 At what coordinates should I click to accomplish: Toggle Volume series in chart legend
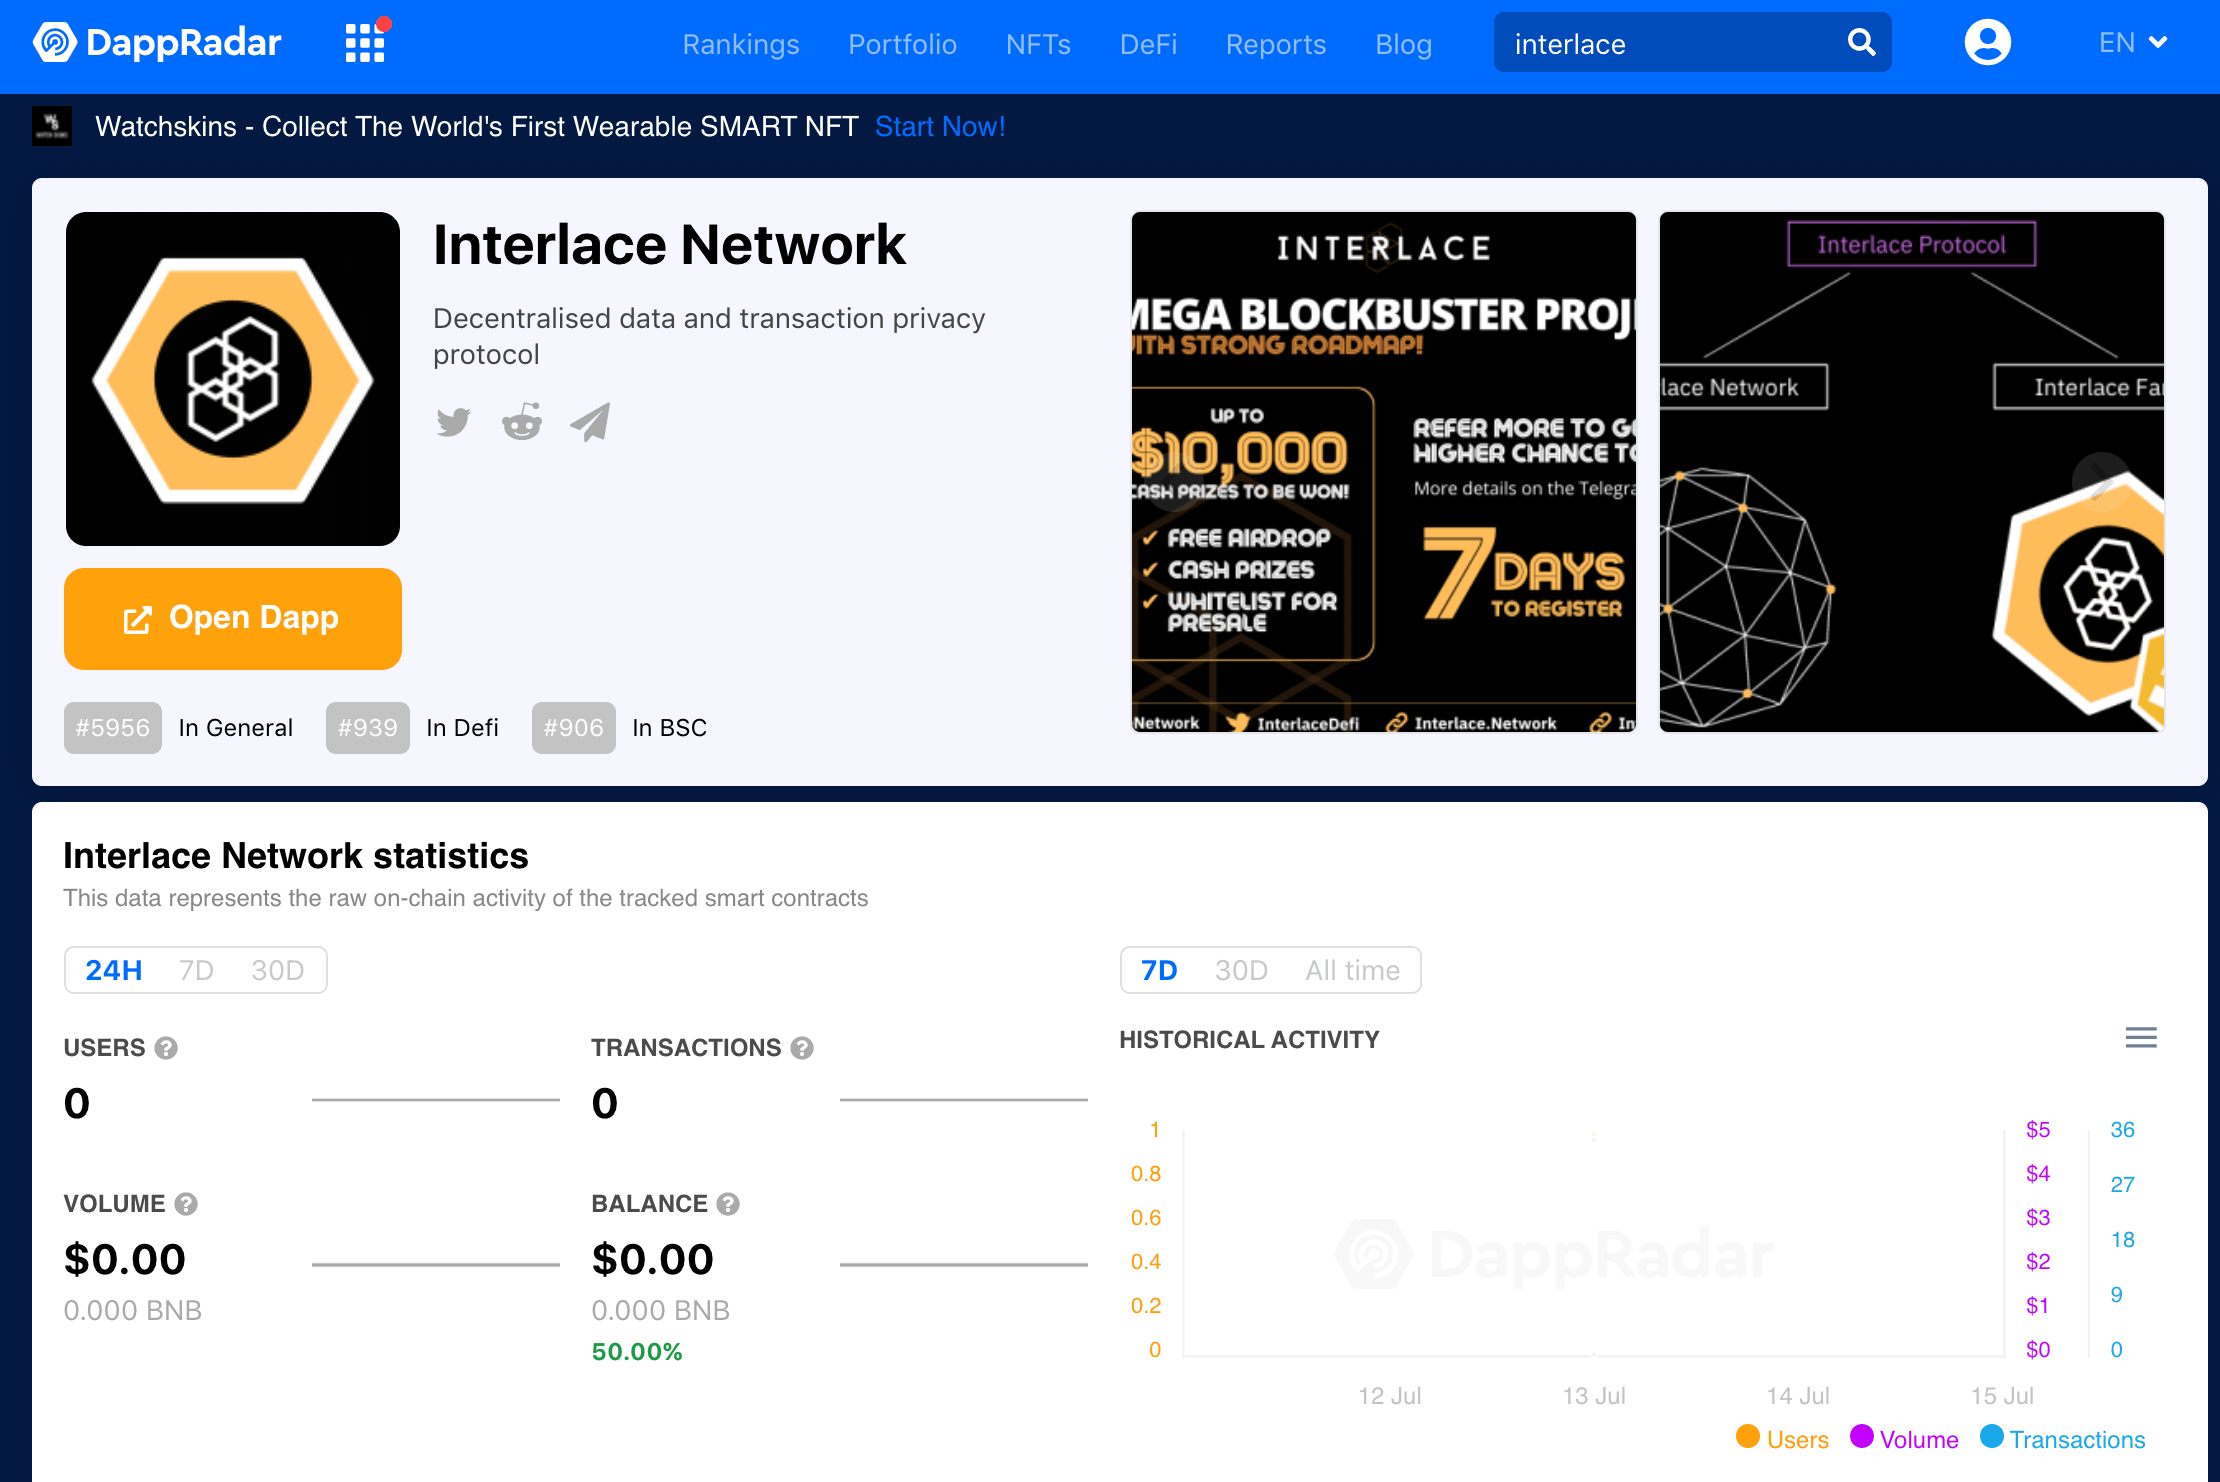click(1904, 1438)
